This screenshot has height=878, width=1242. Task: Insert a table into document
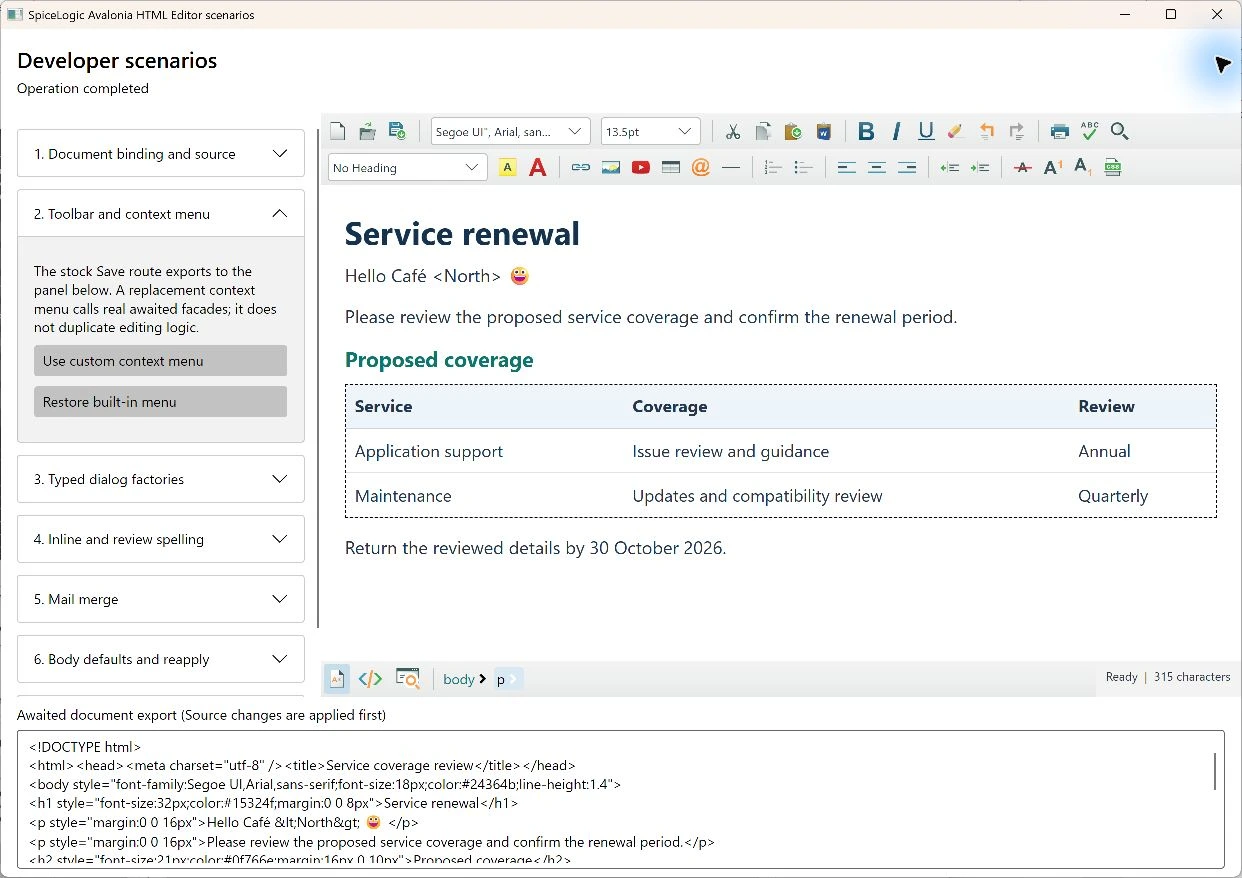tap(671, 168)
